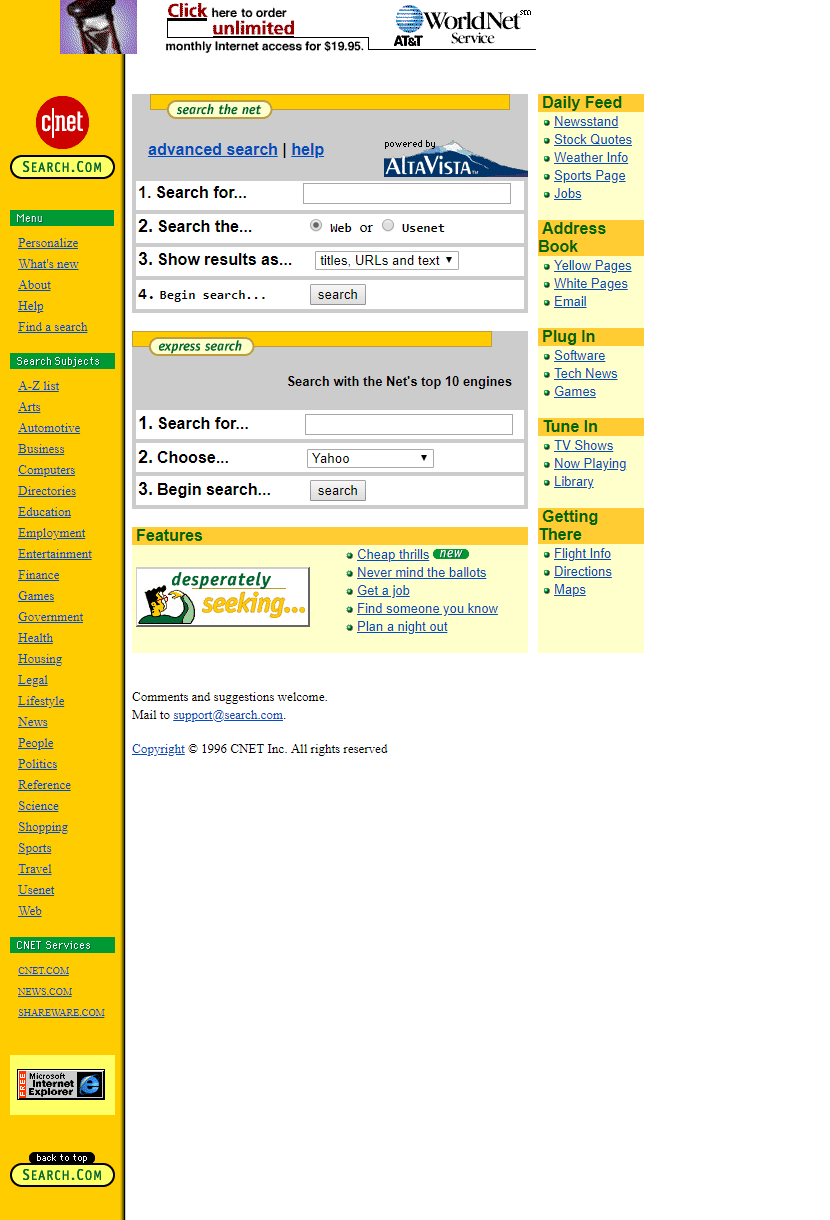Screen dimensions: 830x1220
Task: Click the back to top SEARCH.COM badge
Action: coord(62,1170)
